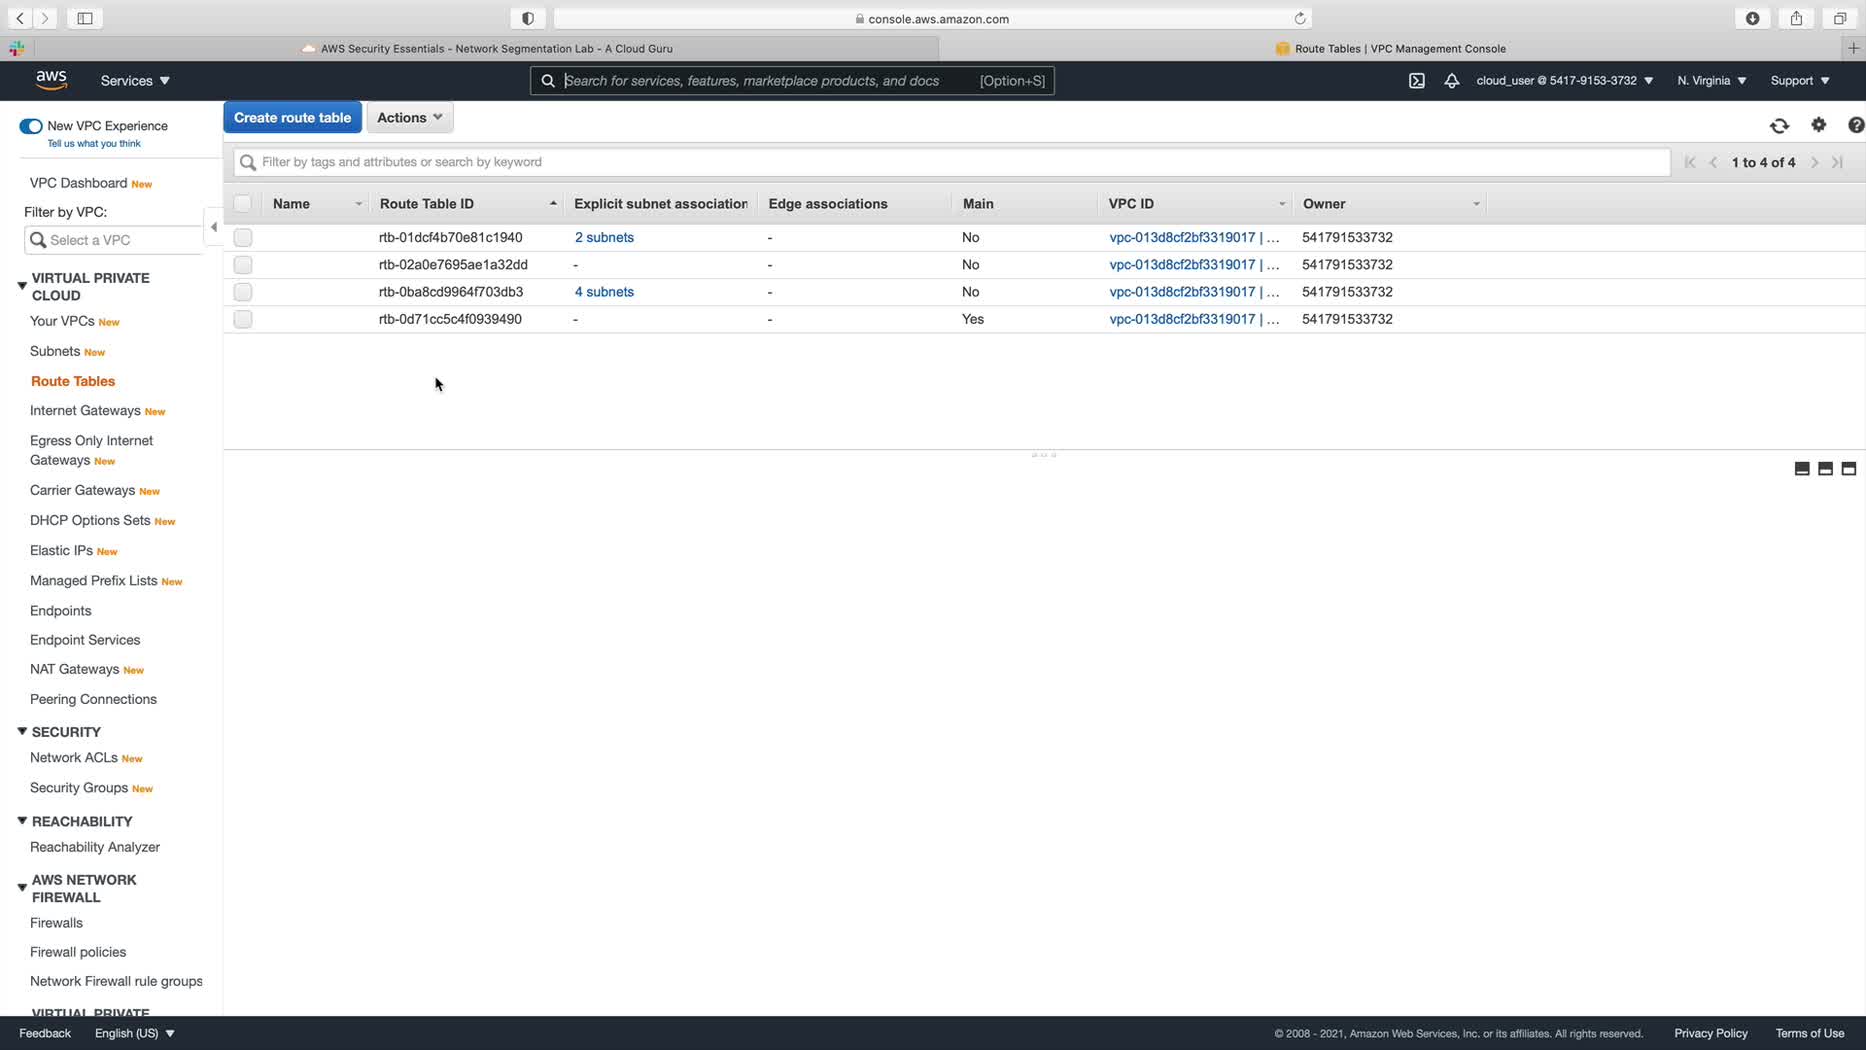Collapse the Reachability section

(22, 821)
